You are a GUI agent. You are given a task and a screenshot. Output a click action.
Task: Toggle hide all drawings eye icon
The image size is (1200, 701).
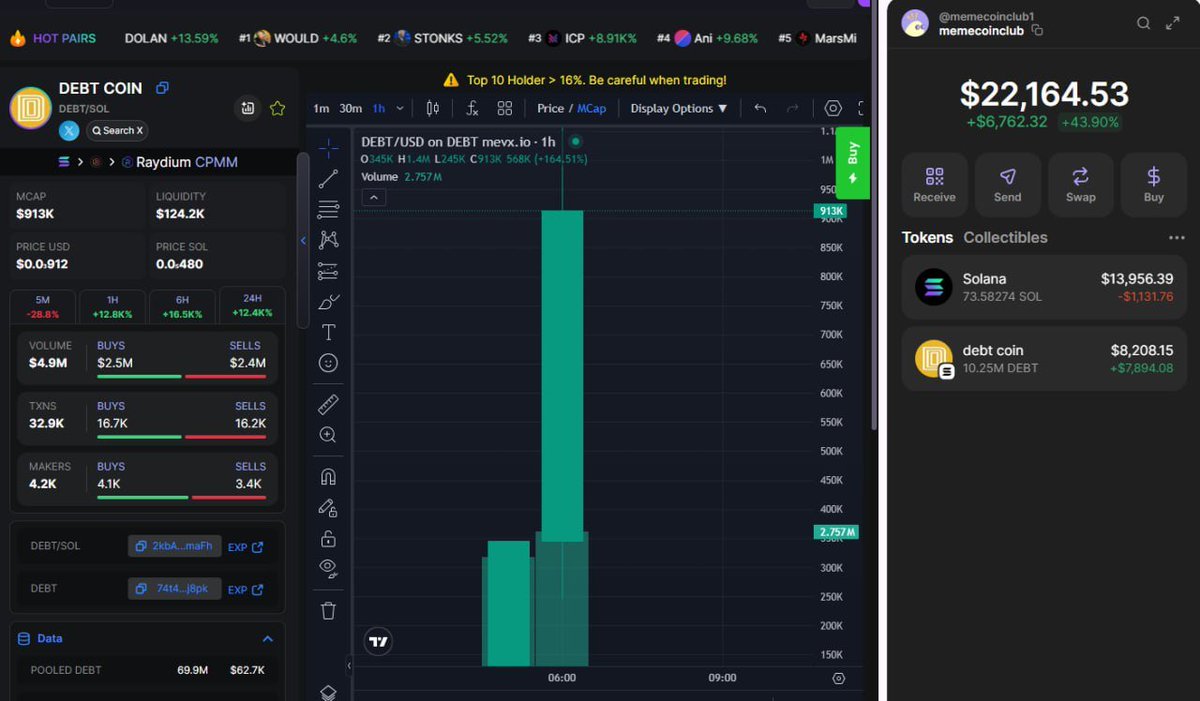328,568
